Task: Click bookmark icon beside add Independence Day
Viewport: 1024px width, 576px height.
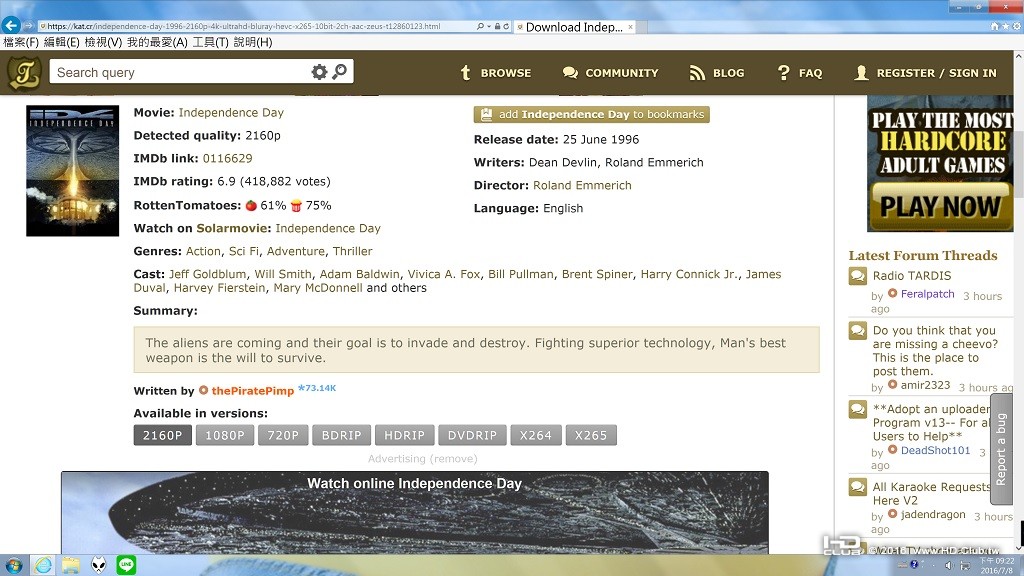Action: click(486, 114)
